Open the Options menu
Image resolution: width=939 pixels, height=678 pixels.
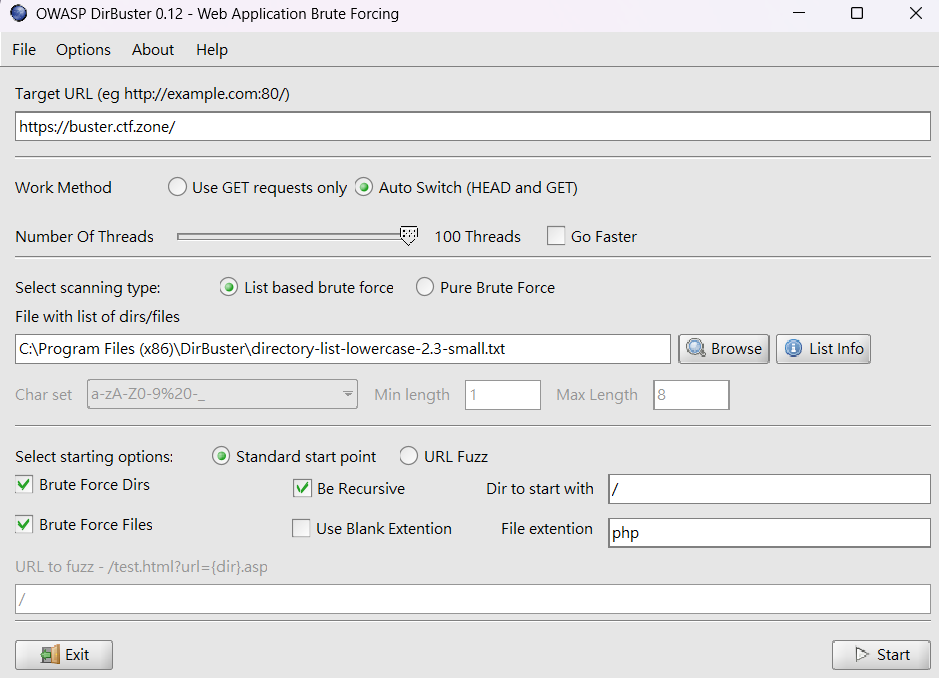(x=83, y=50)
